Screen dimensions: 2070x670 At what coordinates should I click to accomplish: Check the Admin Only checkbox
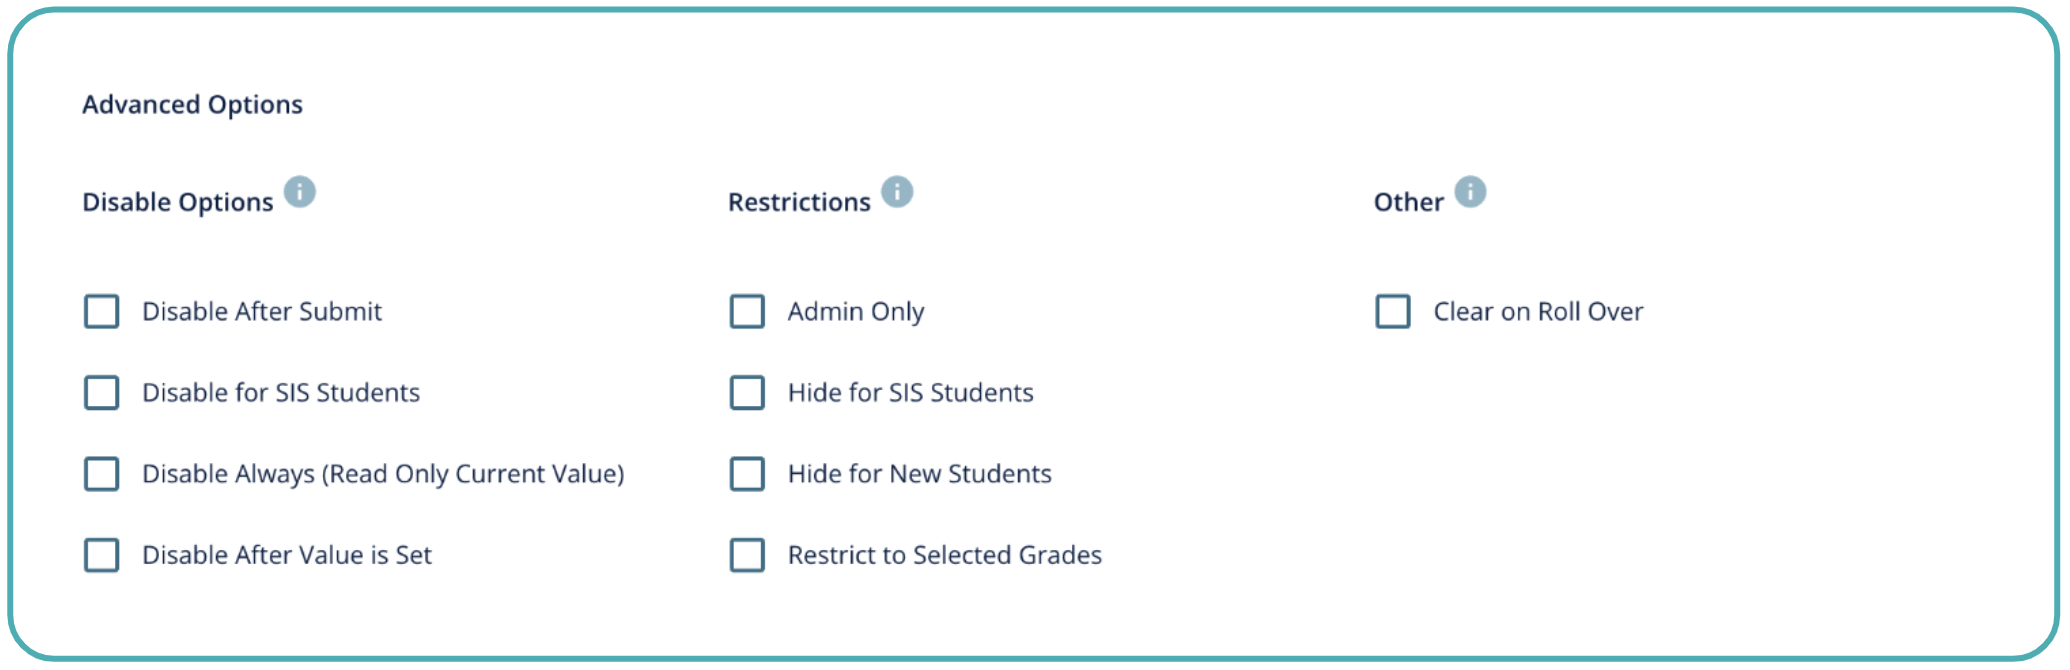point(747,312)
